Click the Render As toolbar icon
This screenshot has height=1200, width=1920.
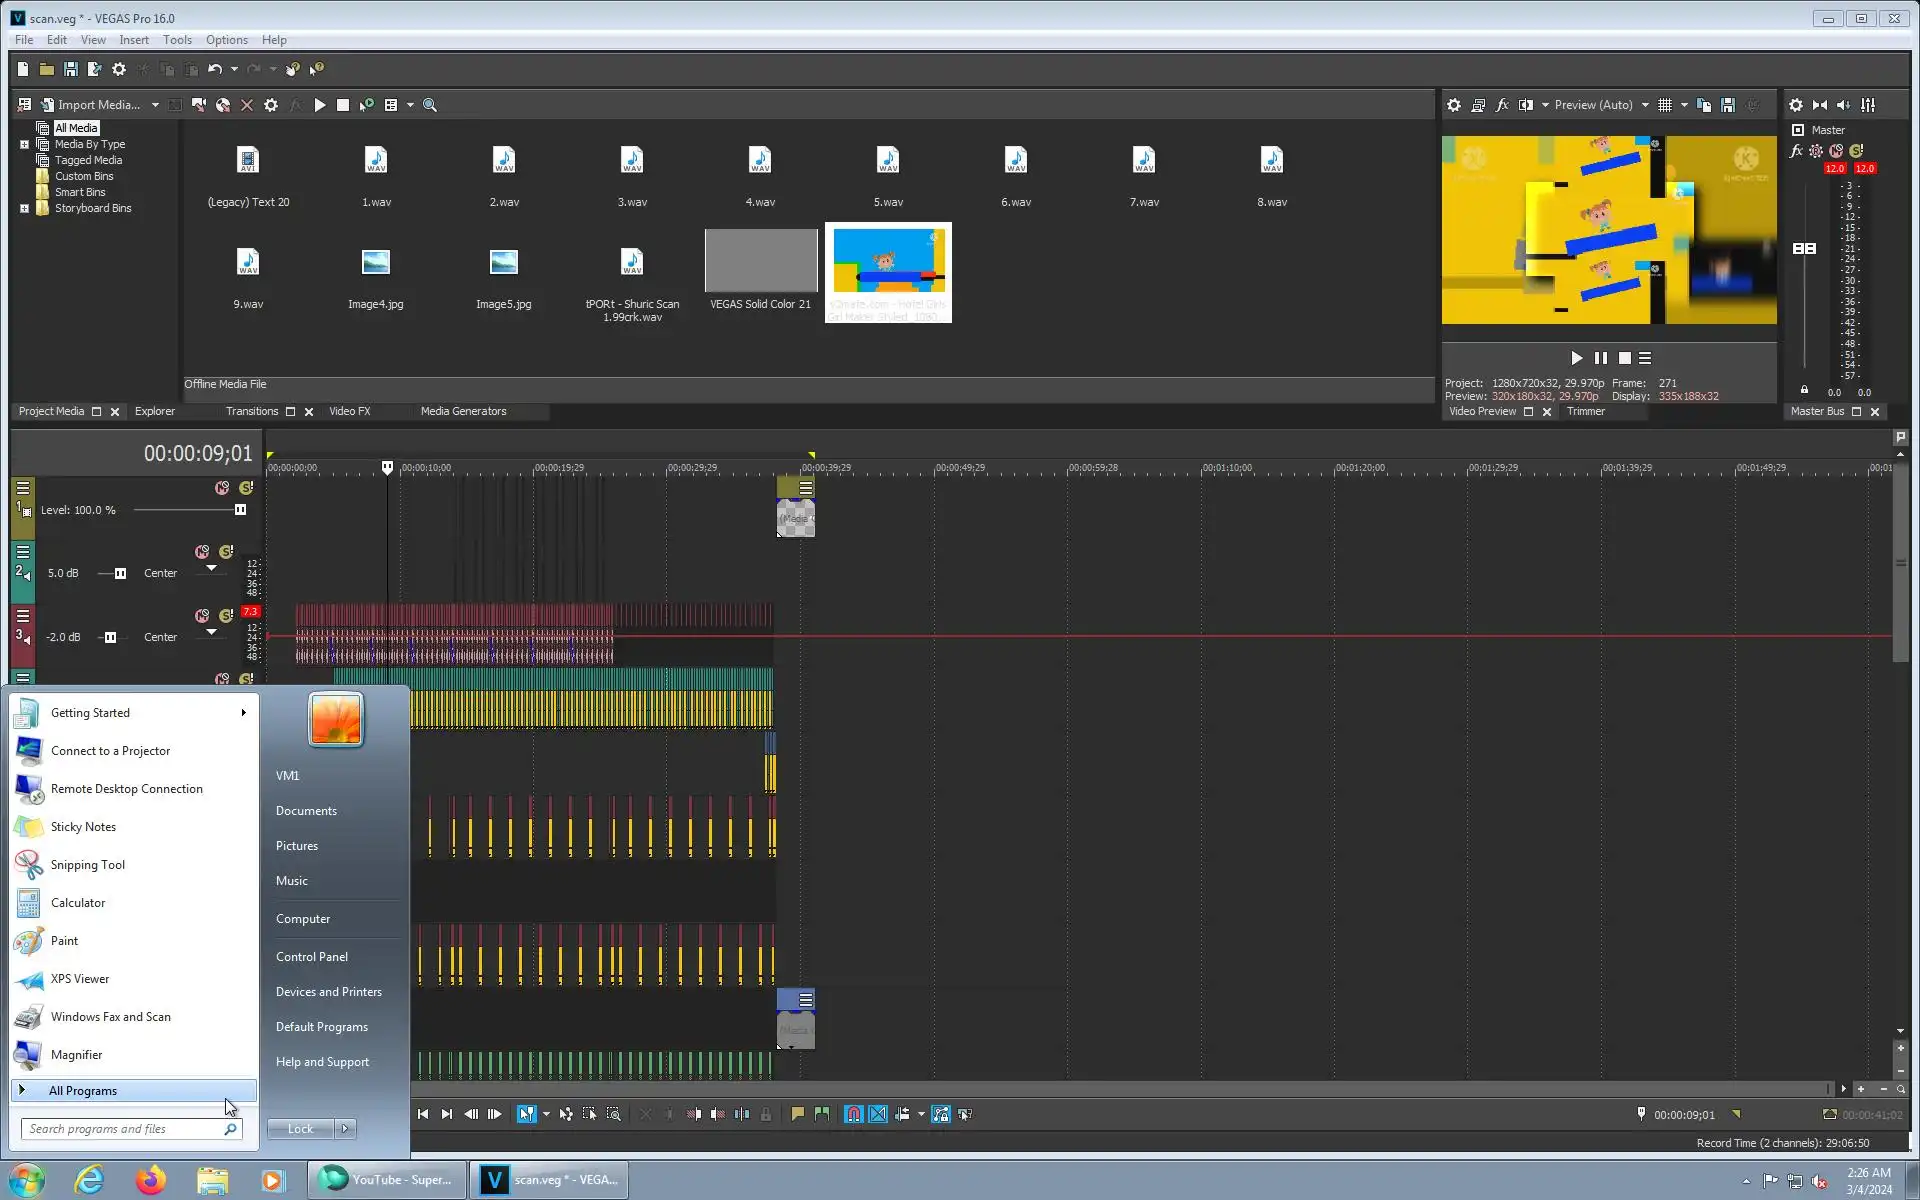pos(94,69)
